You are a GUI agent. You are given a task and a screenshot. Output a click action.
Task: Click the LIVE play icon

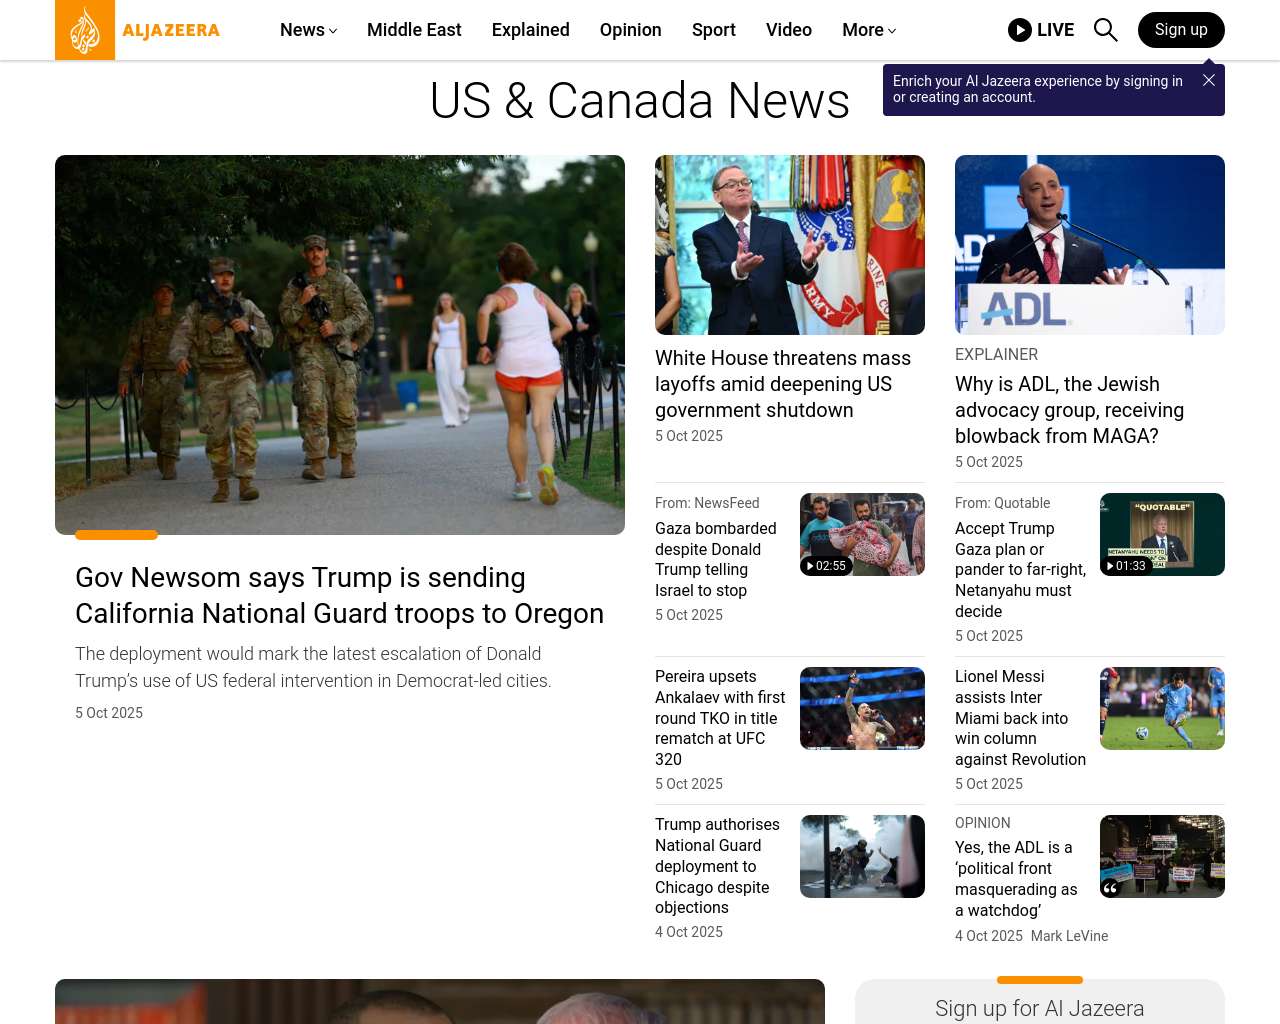pos(1019,30)
